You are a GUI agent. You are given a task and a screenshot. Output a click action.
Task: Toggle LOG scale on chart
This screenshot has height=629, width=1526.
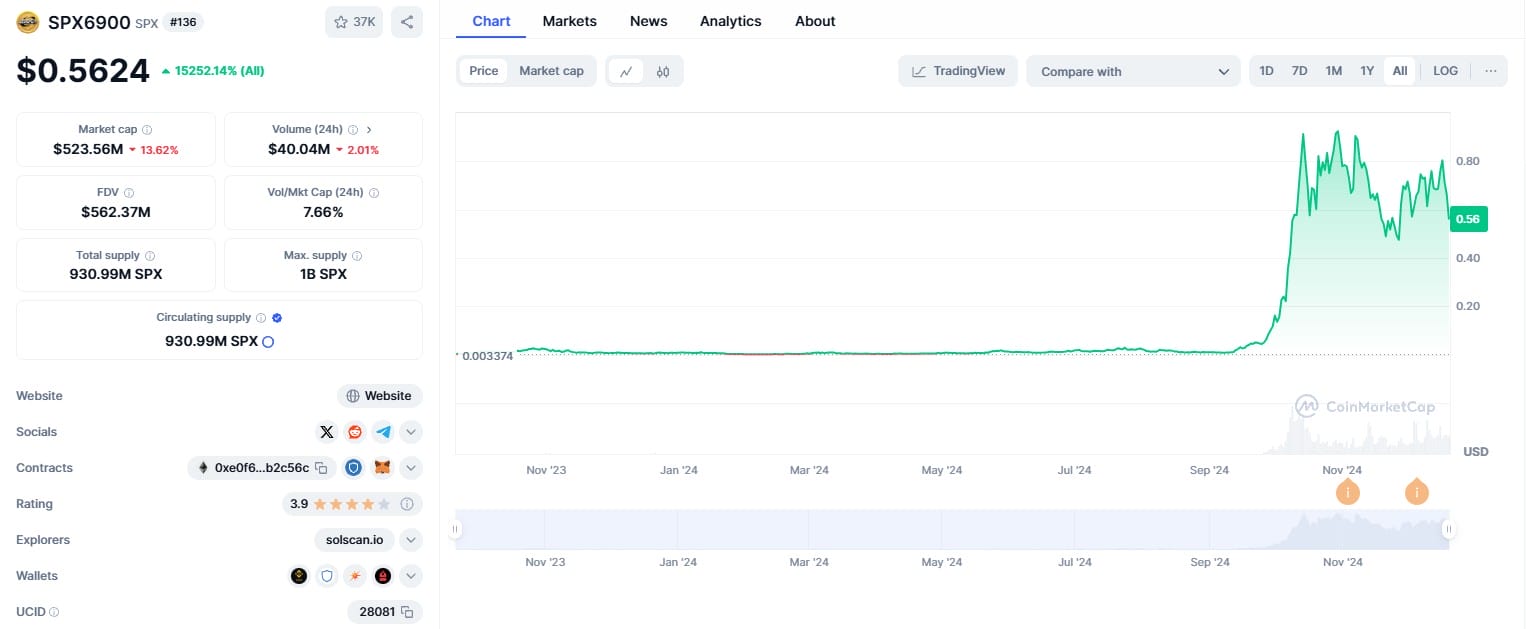coord(1446,71)
